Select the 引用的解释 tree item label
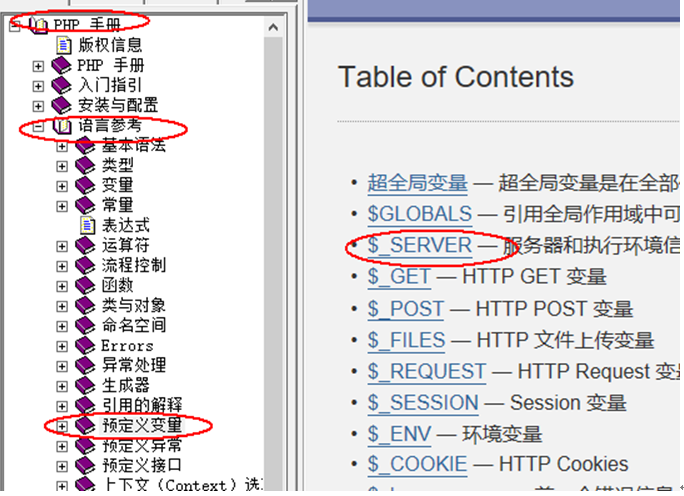 142,406
